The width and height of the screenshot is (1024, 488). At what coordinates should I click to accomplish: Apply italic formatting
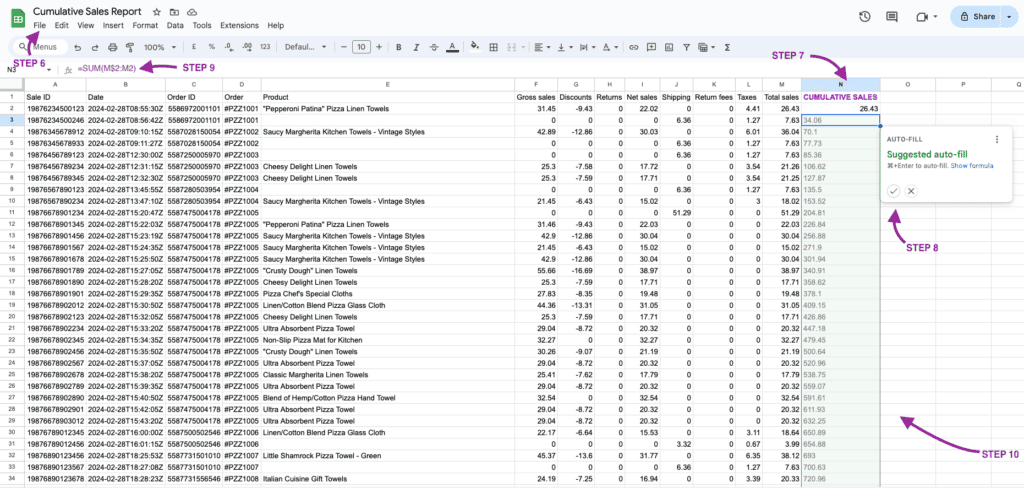tap(416, 47)
